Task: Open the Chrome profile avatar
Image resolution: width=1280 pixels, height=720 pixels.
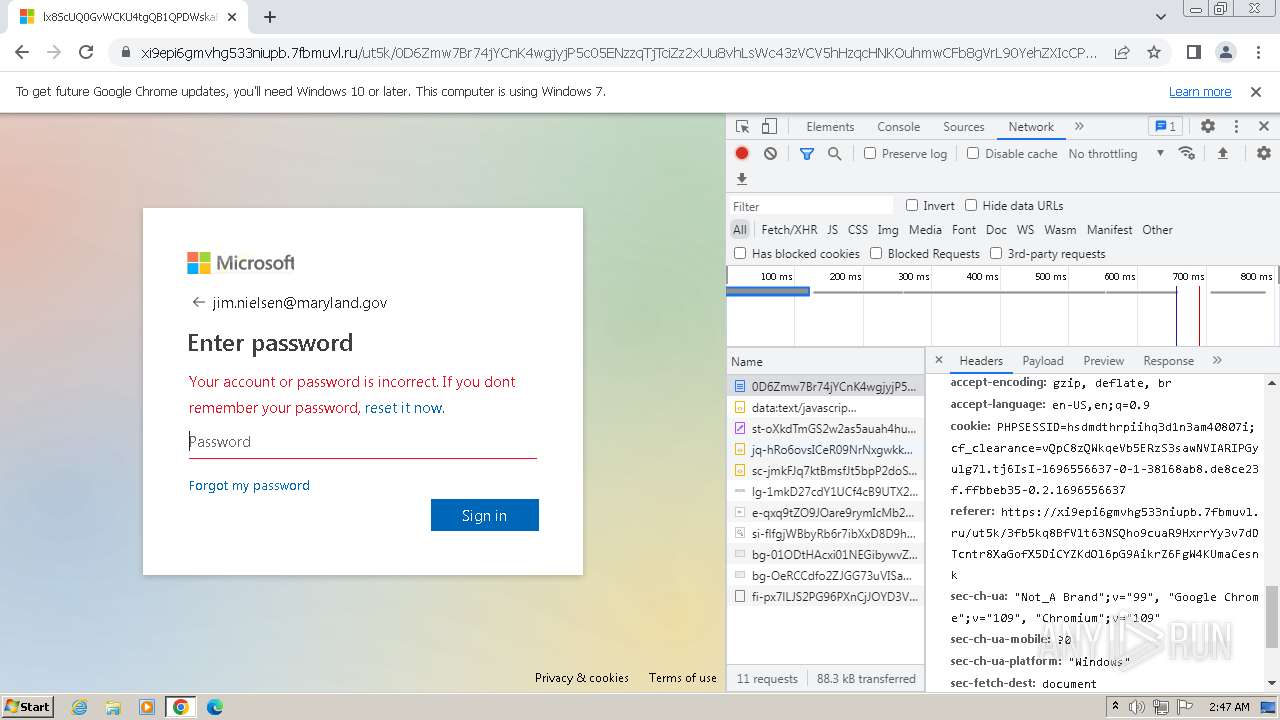Action: pos(1226,53)
